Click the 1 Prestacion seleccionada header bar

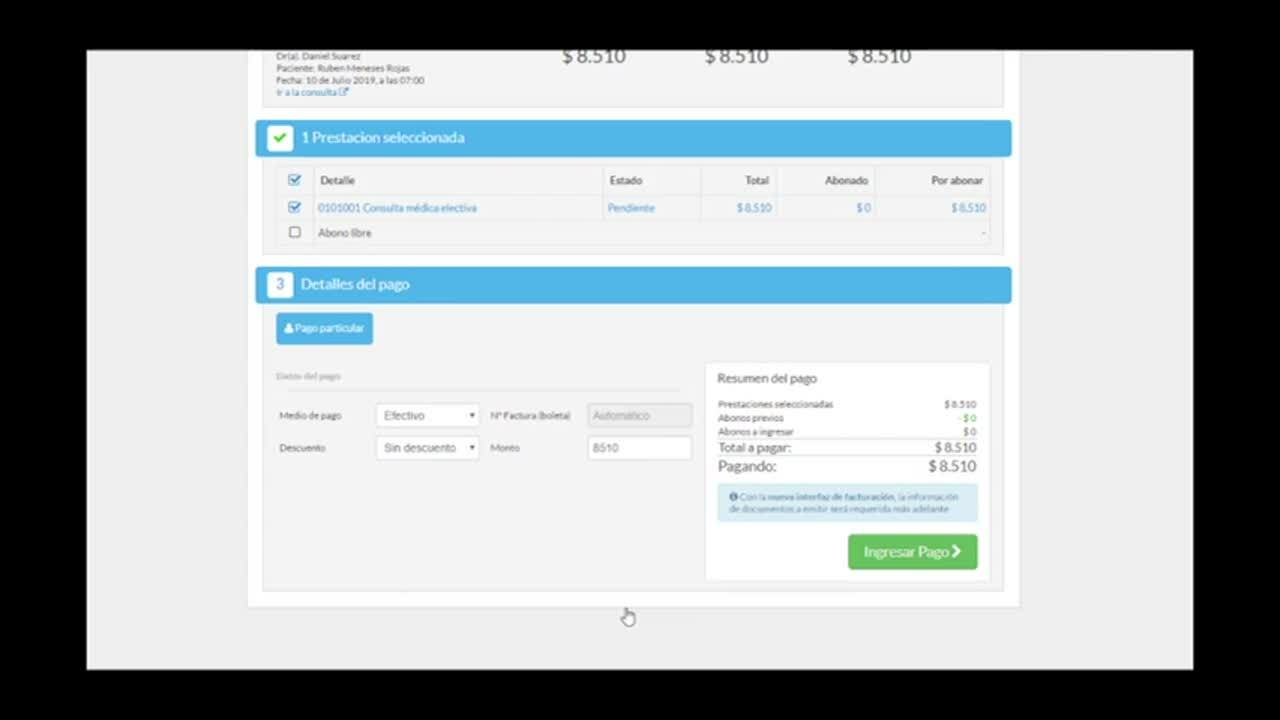[633, 138]
